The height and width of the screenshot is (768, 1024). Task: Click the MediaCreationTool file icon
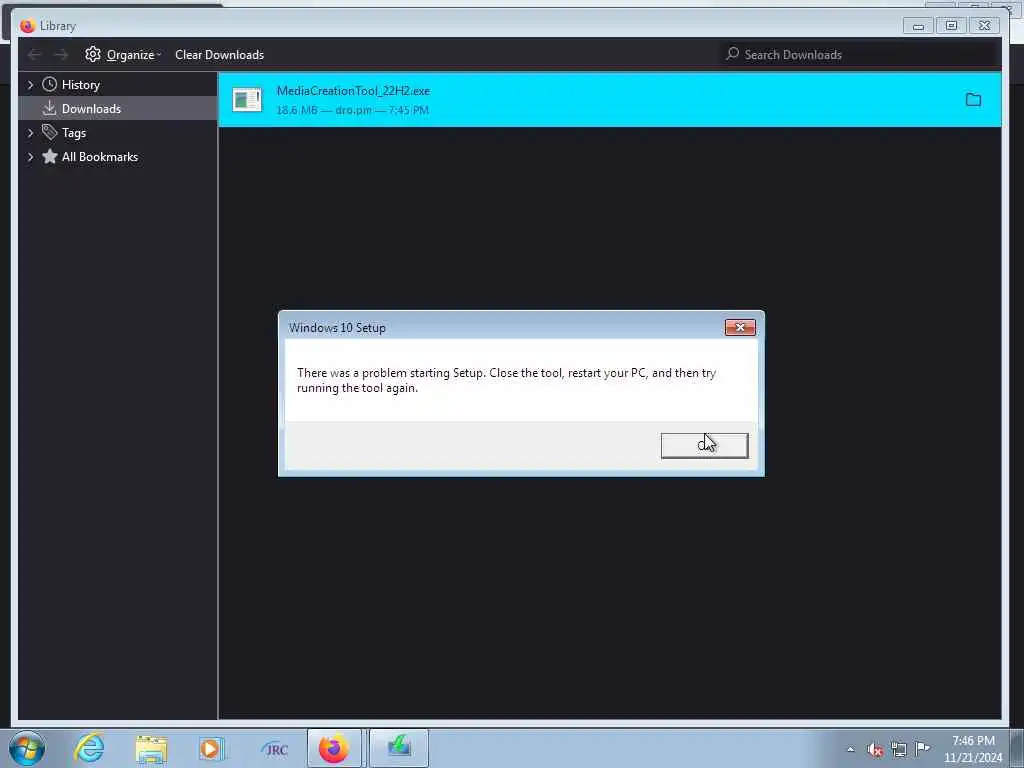247,100
